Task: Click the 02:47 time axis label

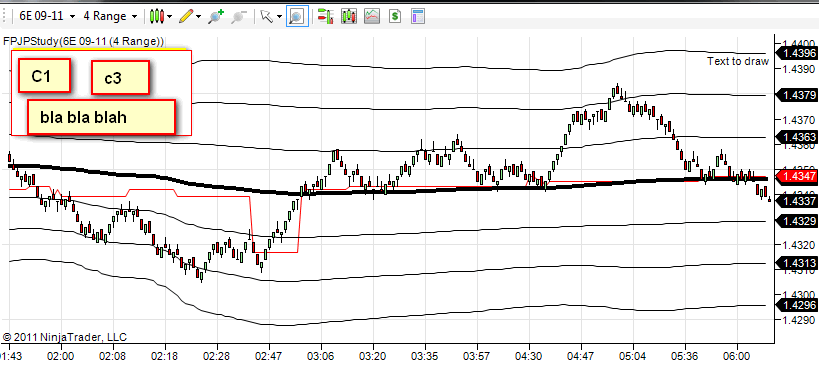Action: pos(268,356)
